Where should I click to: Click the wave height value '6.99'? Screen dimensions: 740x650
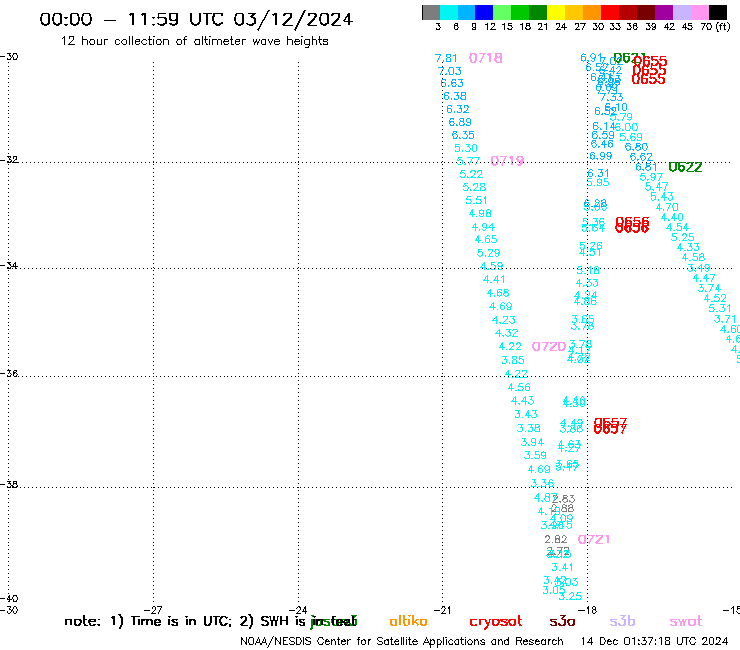pyautogui.click(x=601, y=156)
